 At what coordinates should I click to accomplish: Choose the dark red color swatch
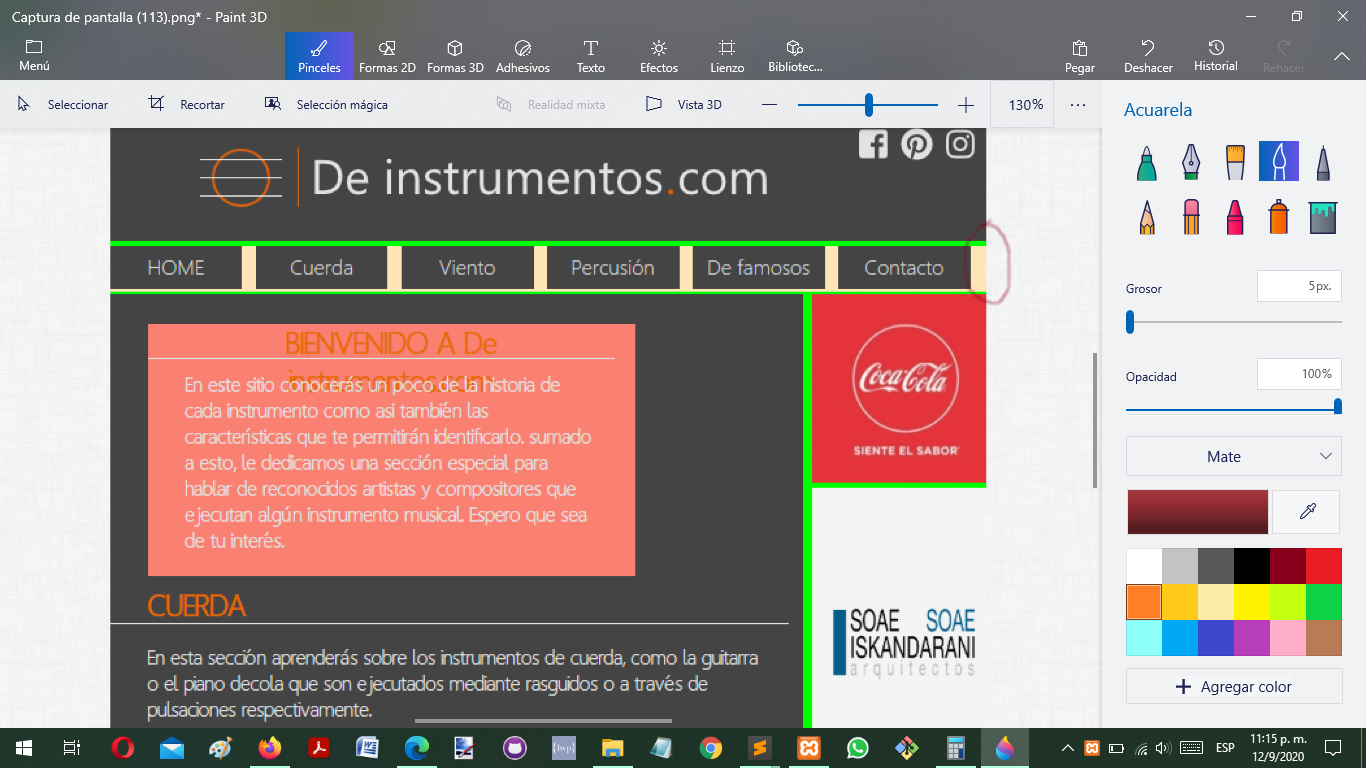(1288, 566)
